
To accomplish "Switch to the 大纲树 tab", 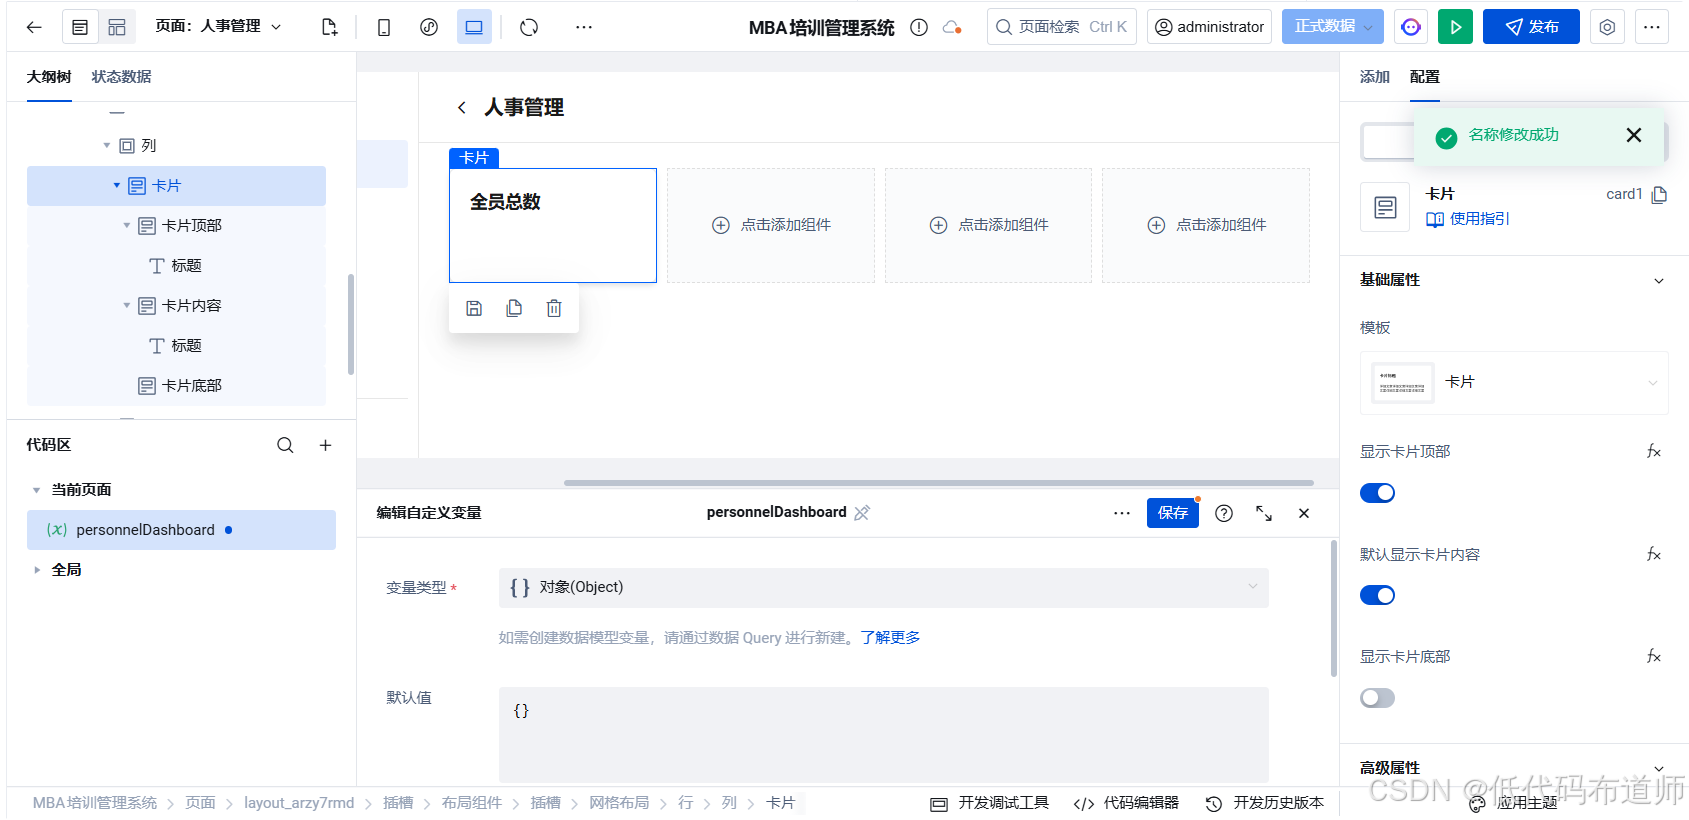I will click(x=49, y=77).
